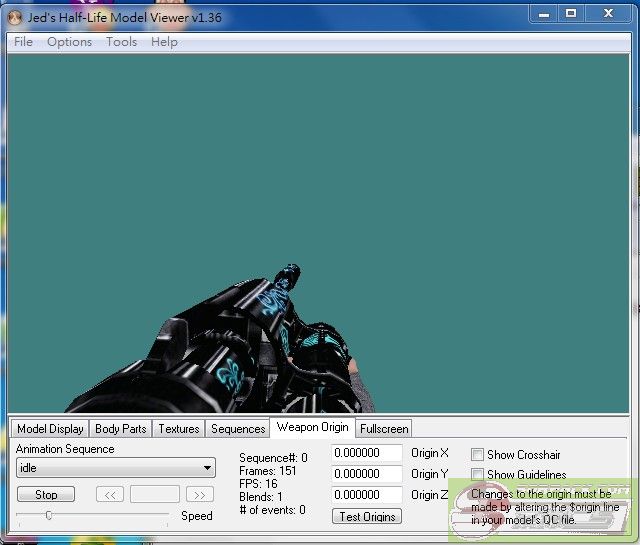Step forward with the >> frame button
The image size is (640, 545).
pyautogui.click(x=199, y=494)
